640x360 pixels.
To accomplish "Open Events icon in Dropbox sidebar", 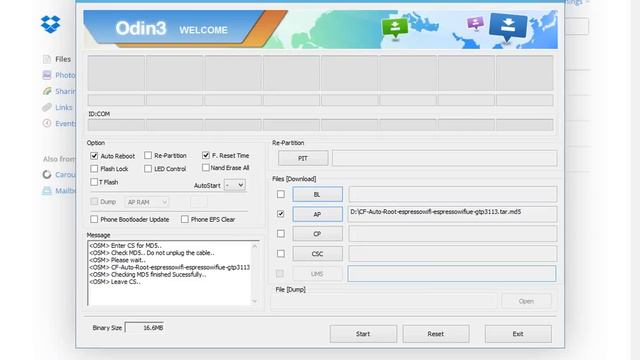I will [47, 123].
